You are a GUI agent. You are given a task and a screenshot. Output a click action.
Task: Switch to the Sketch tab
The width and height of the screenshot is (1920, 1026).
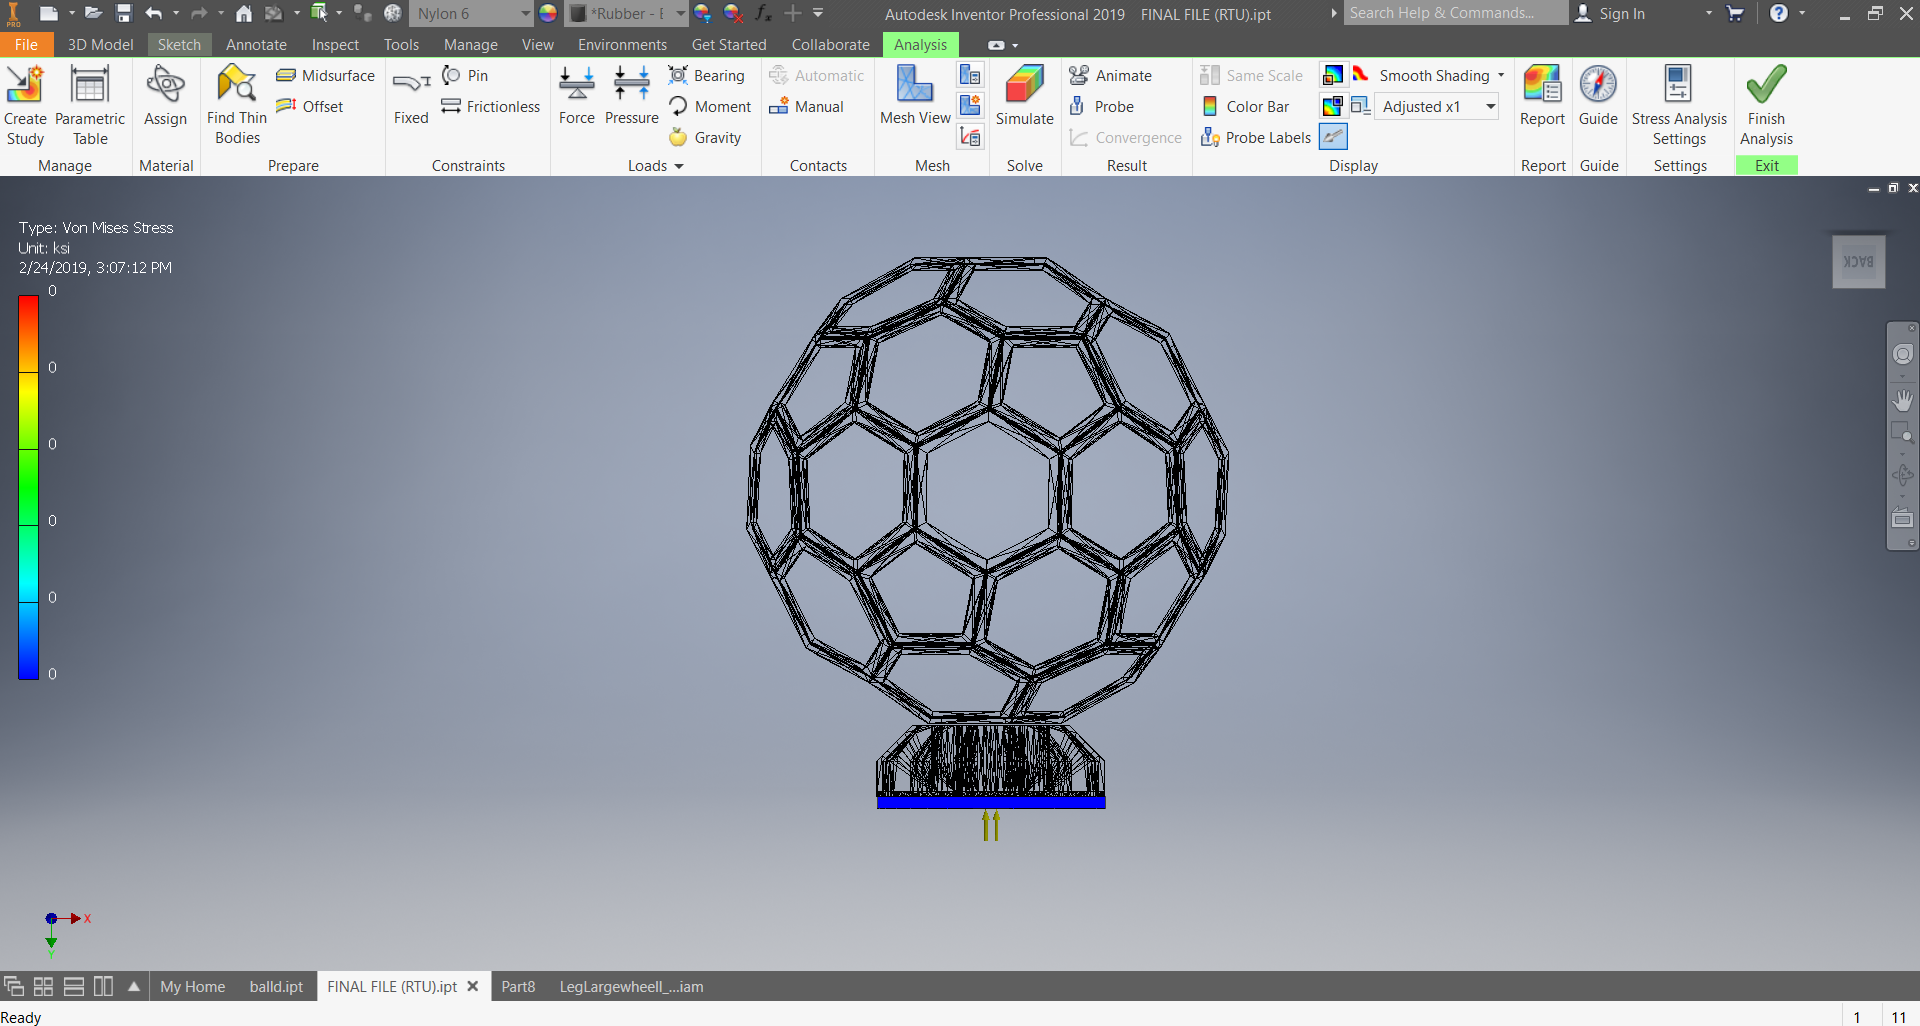pos(179,44)
